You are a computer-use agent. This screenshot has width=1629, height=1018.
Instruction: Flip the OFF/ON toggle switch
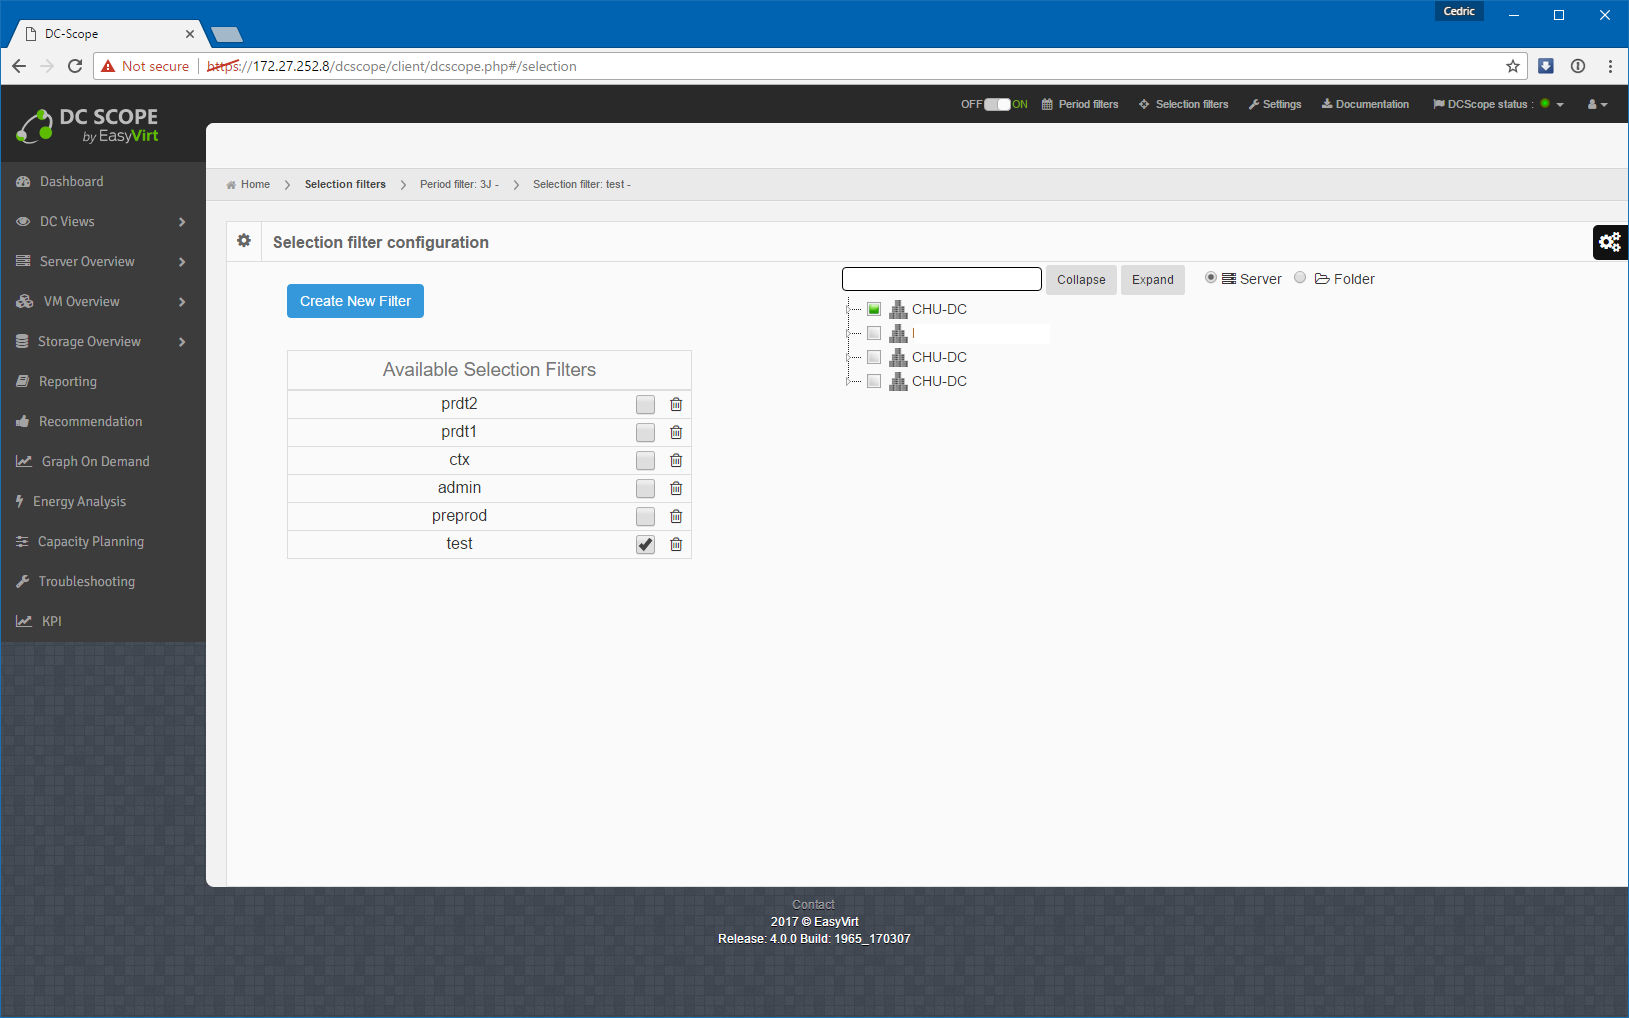point(997,104)
